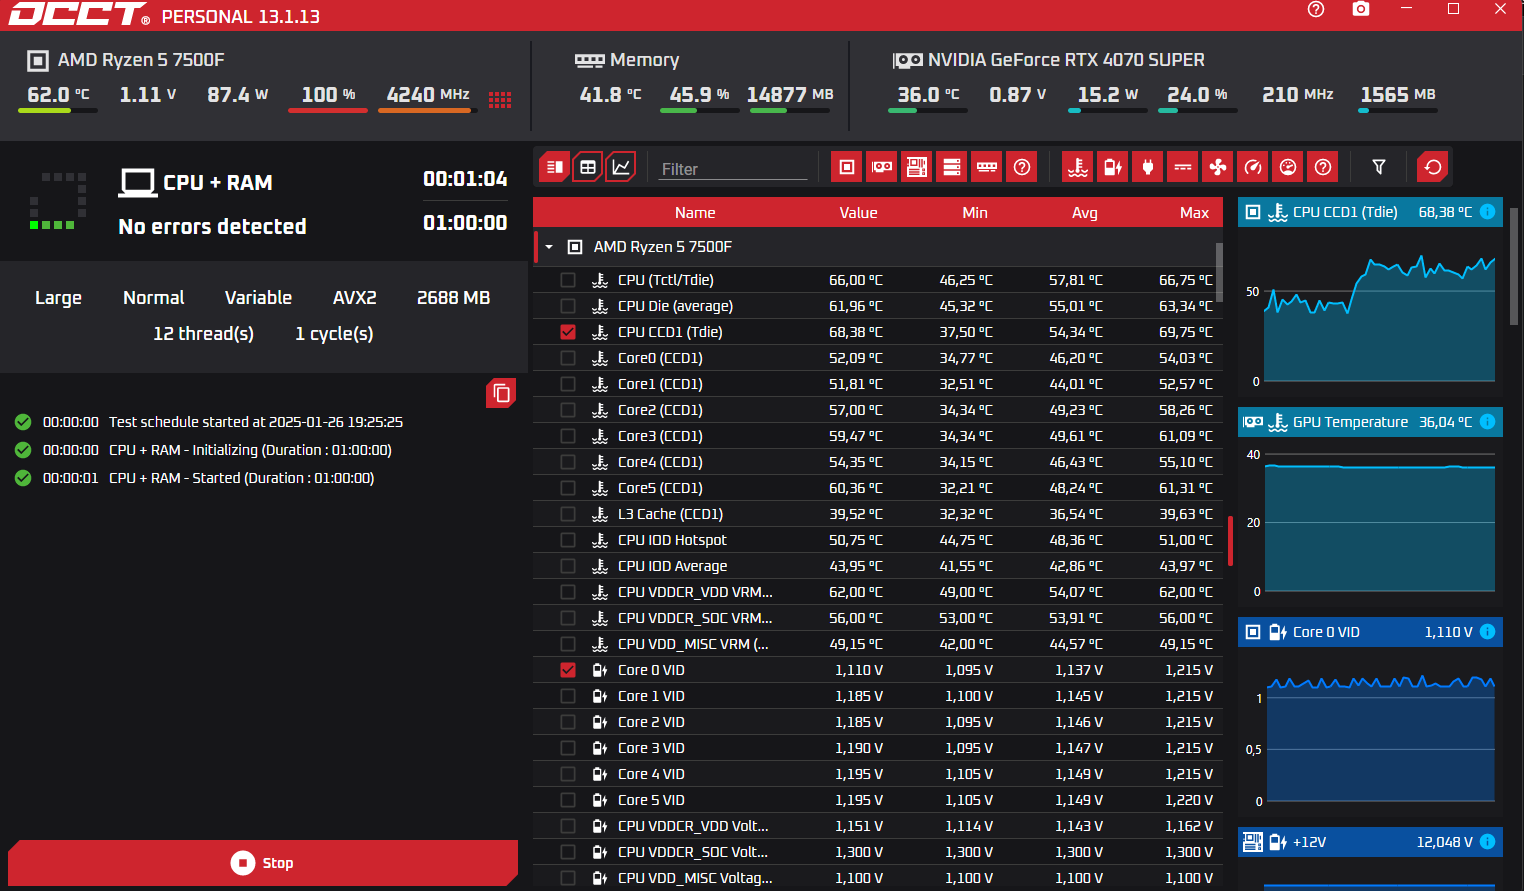Toggle the question-mark filter after the memory icon

coord(1022,167)
